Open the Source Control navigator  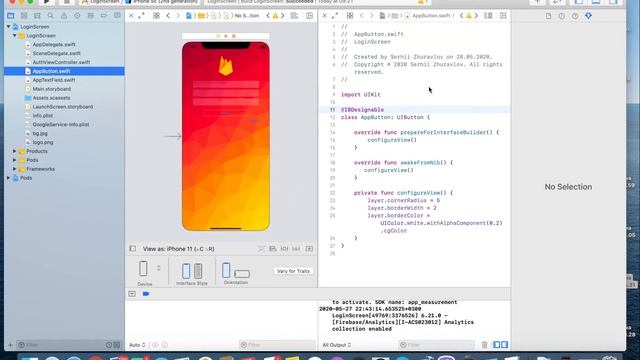coord(24,16)
